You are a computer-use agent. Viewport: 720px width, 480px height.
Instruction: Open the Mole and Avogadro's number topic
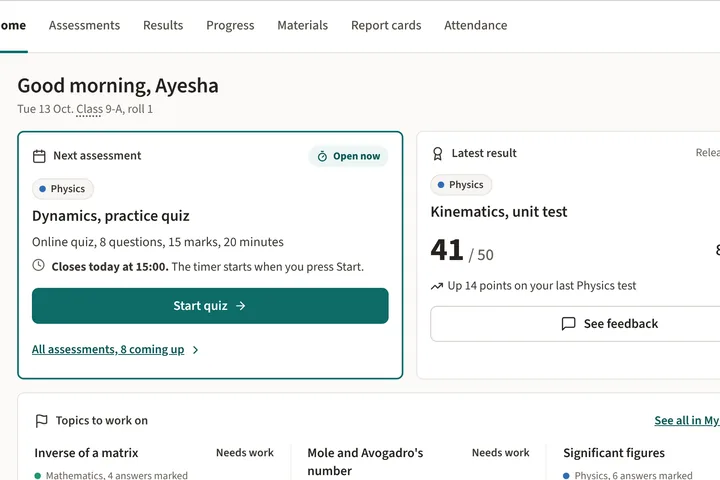click(366, 462)
